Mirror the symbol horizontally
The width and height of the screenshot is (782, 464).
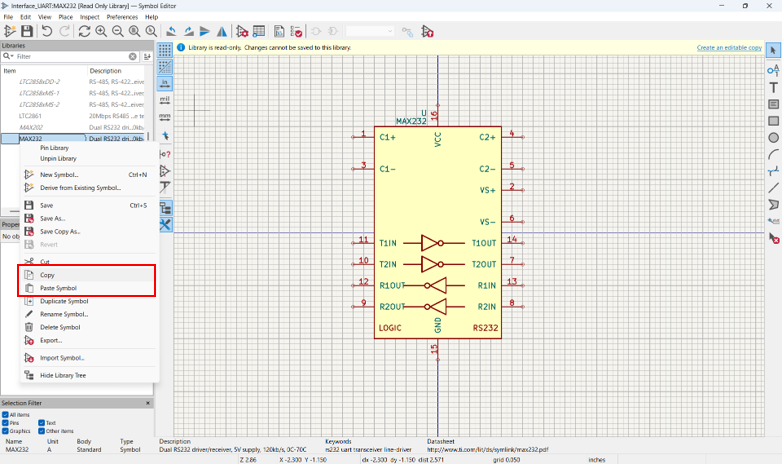click(x=222, y=31)
